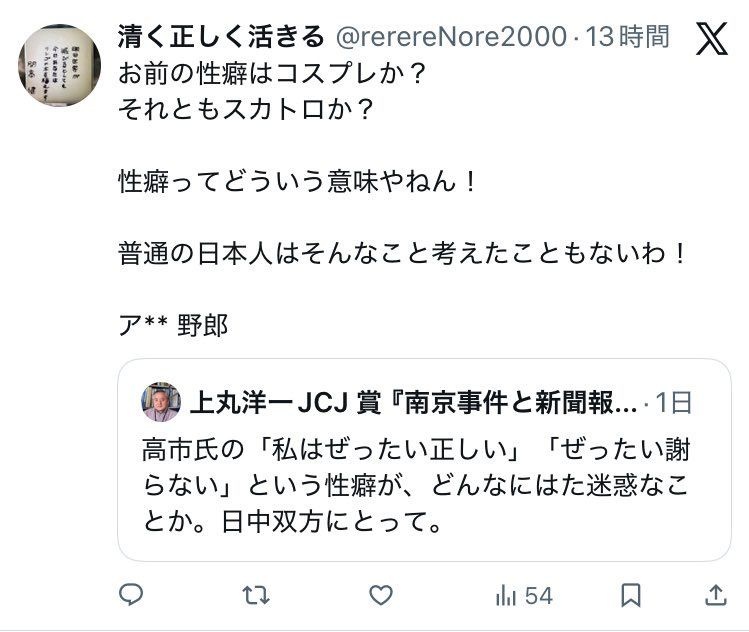Viewport: 749px width, 632px height.
Task: Open the quoted author's avatar thumbnail
Action: (x=161, y=402)
